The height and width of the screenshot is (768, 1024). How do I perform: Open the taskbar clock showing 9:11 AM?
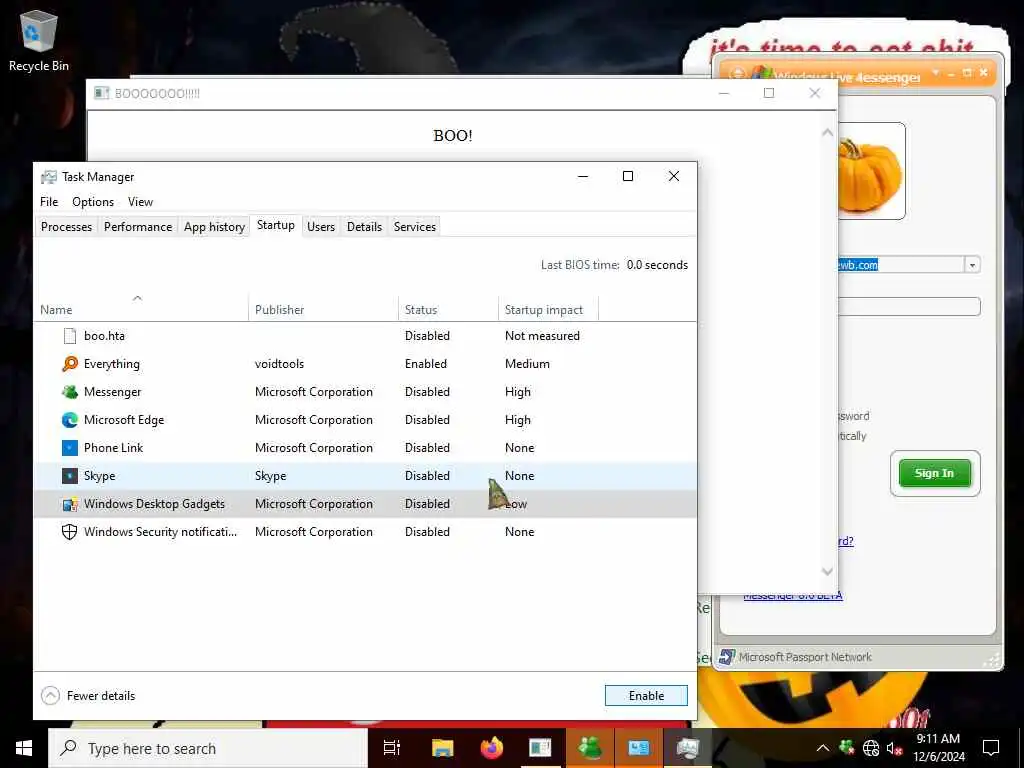tap(938, 748)
